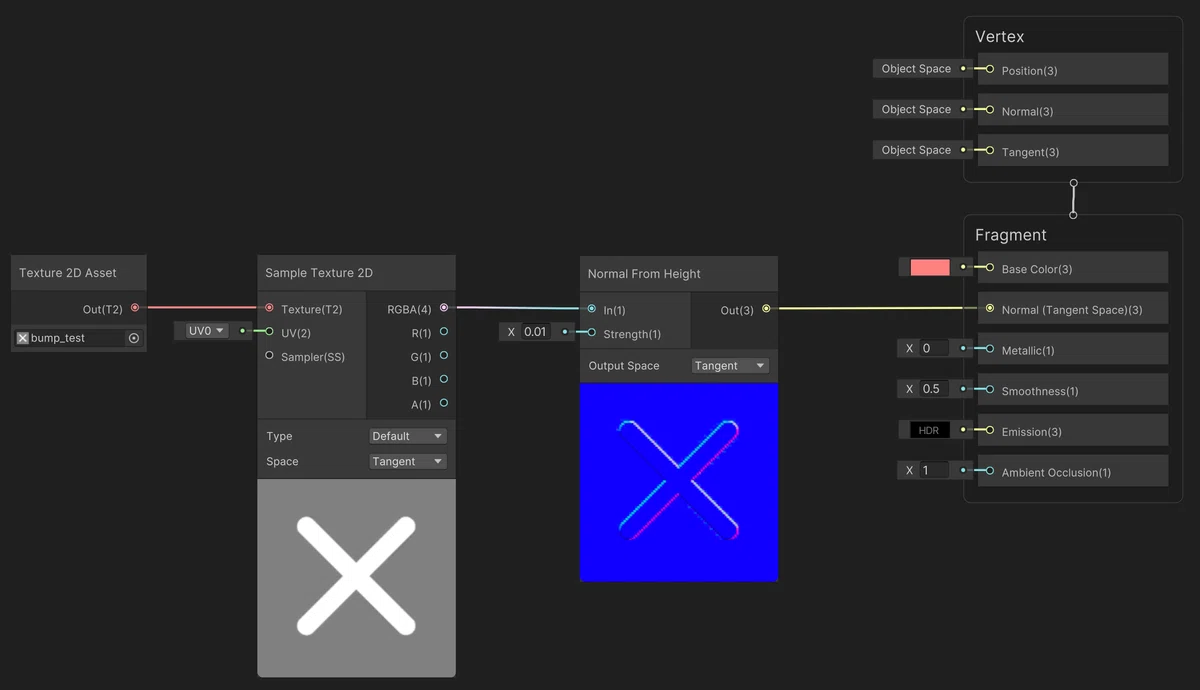Click the blue normal map preview

pos(679,482)
